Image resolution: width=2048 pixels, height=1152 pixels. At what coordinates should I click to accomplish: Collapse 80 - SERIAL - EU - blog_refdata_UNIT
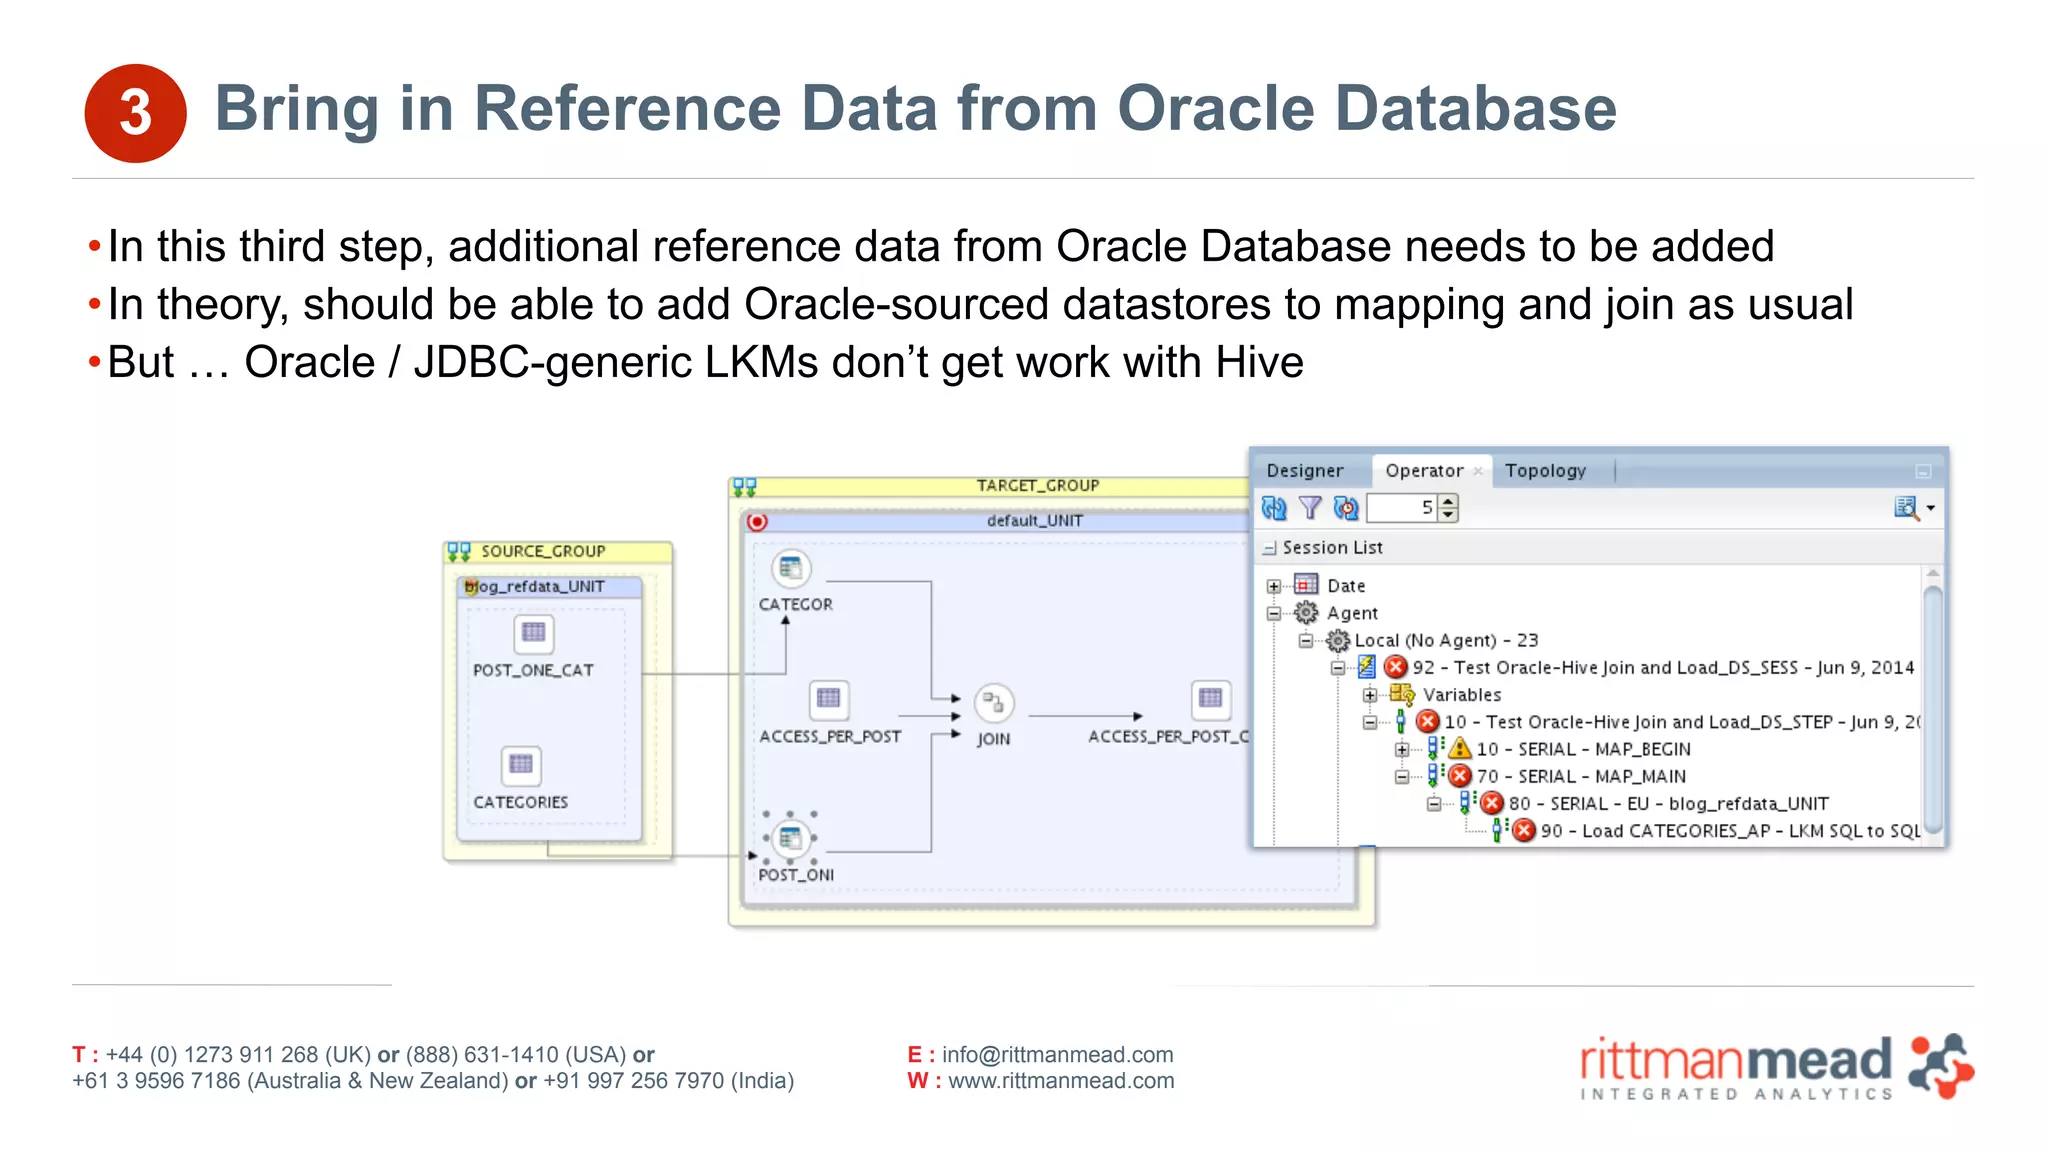point(1434,803)
